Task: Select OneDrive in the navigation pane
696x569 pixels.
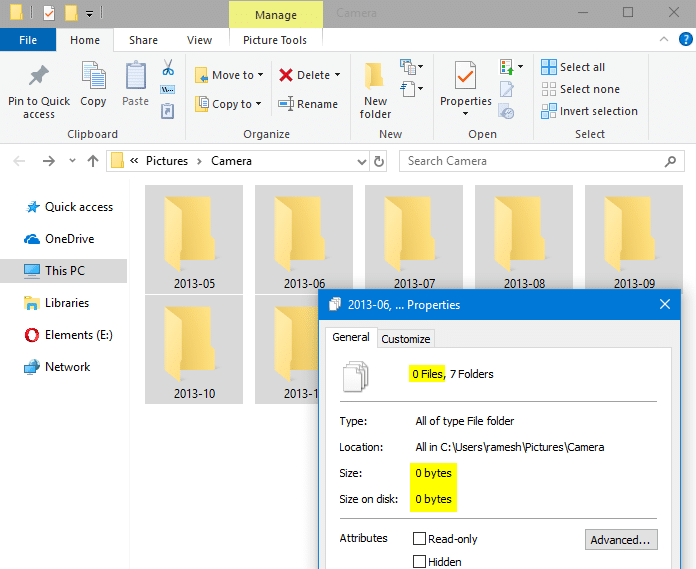Action: tap(69, 239)
